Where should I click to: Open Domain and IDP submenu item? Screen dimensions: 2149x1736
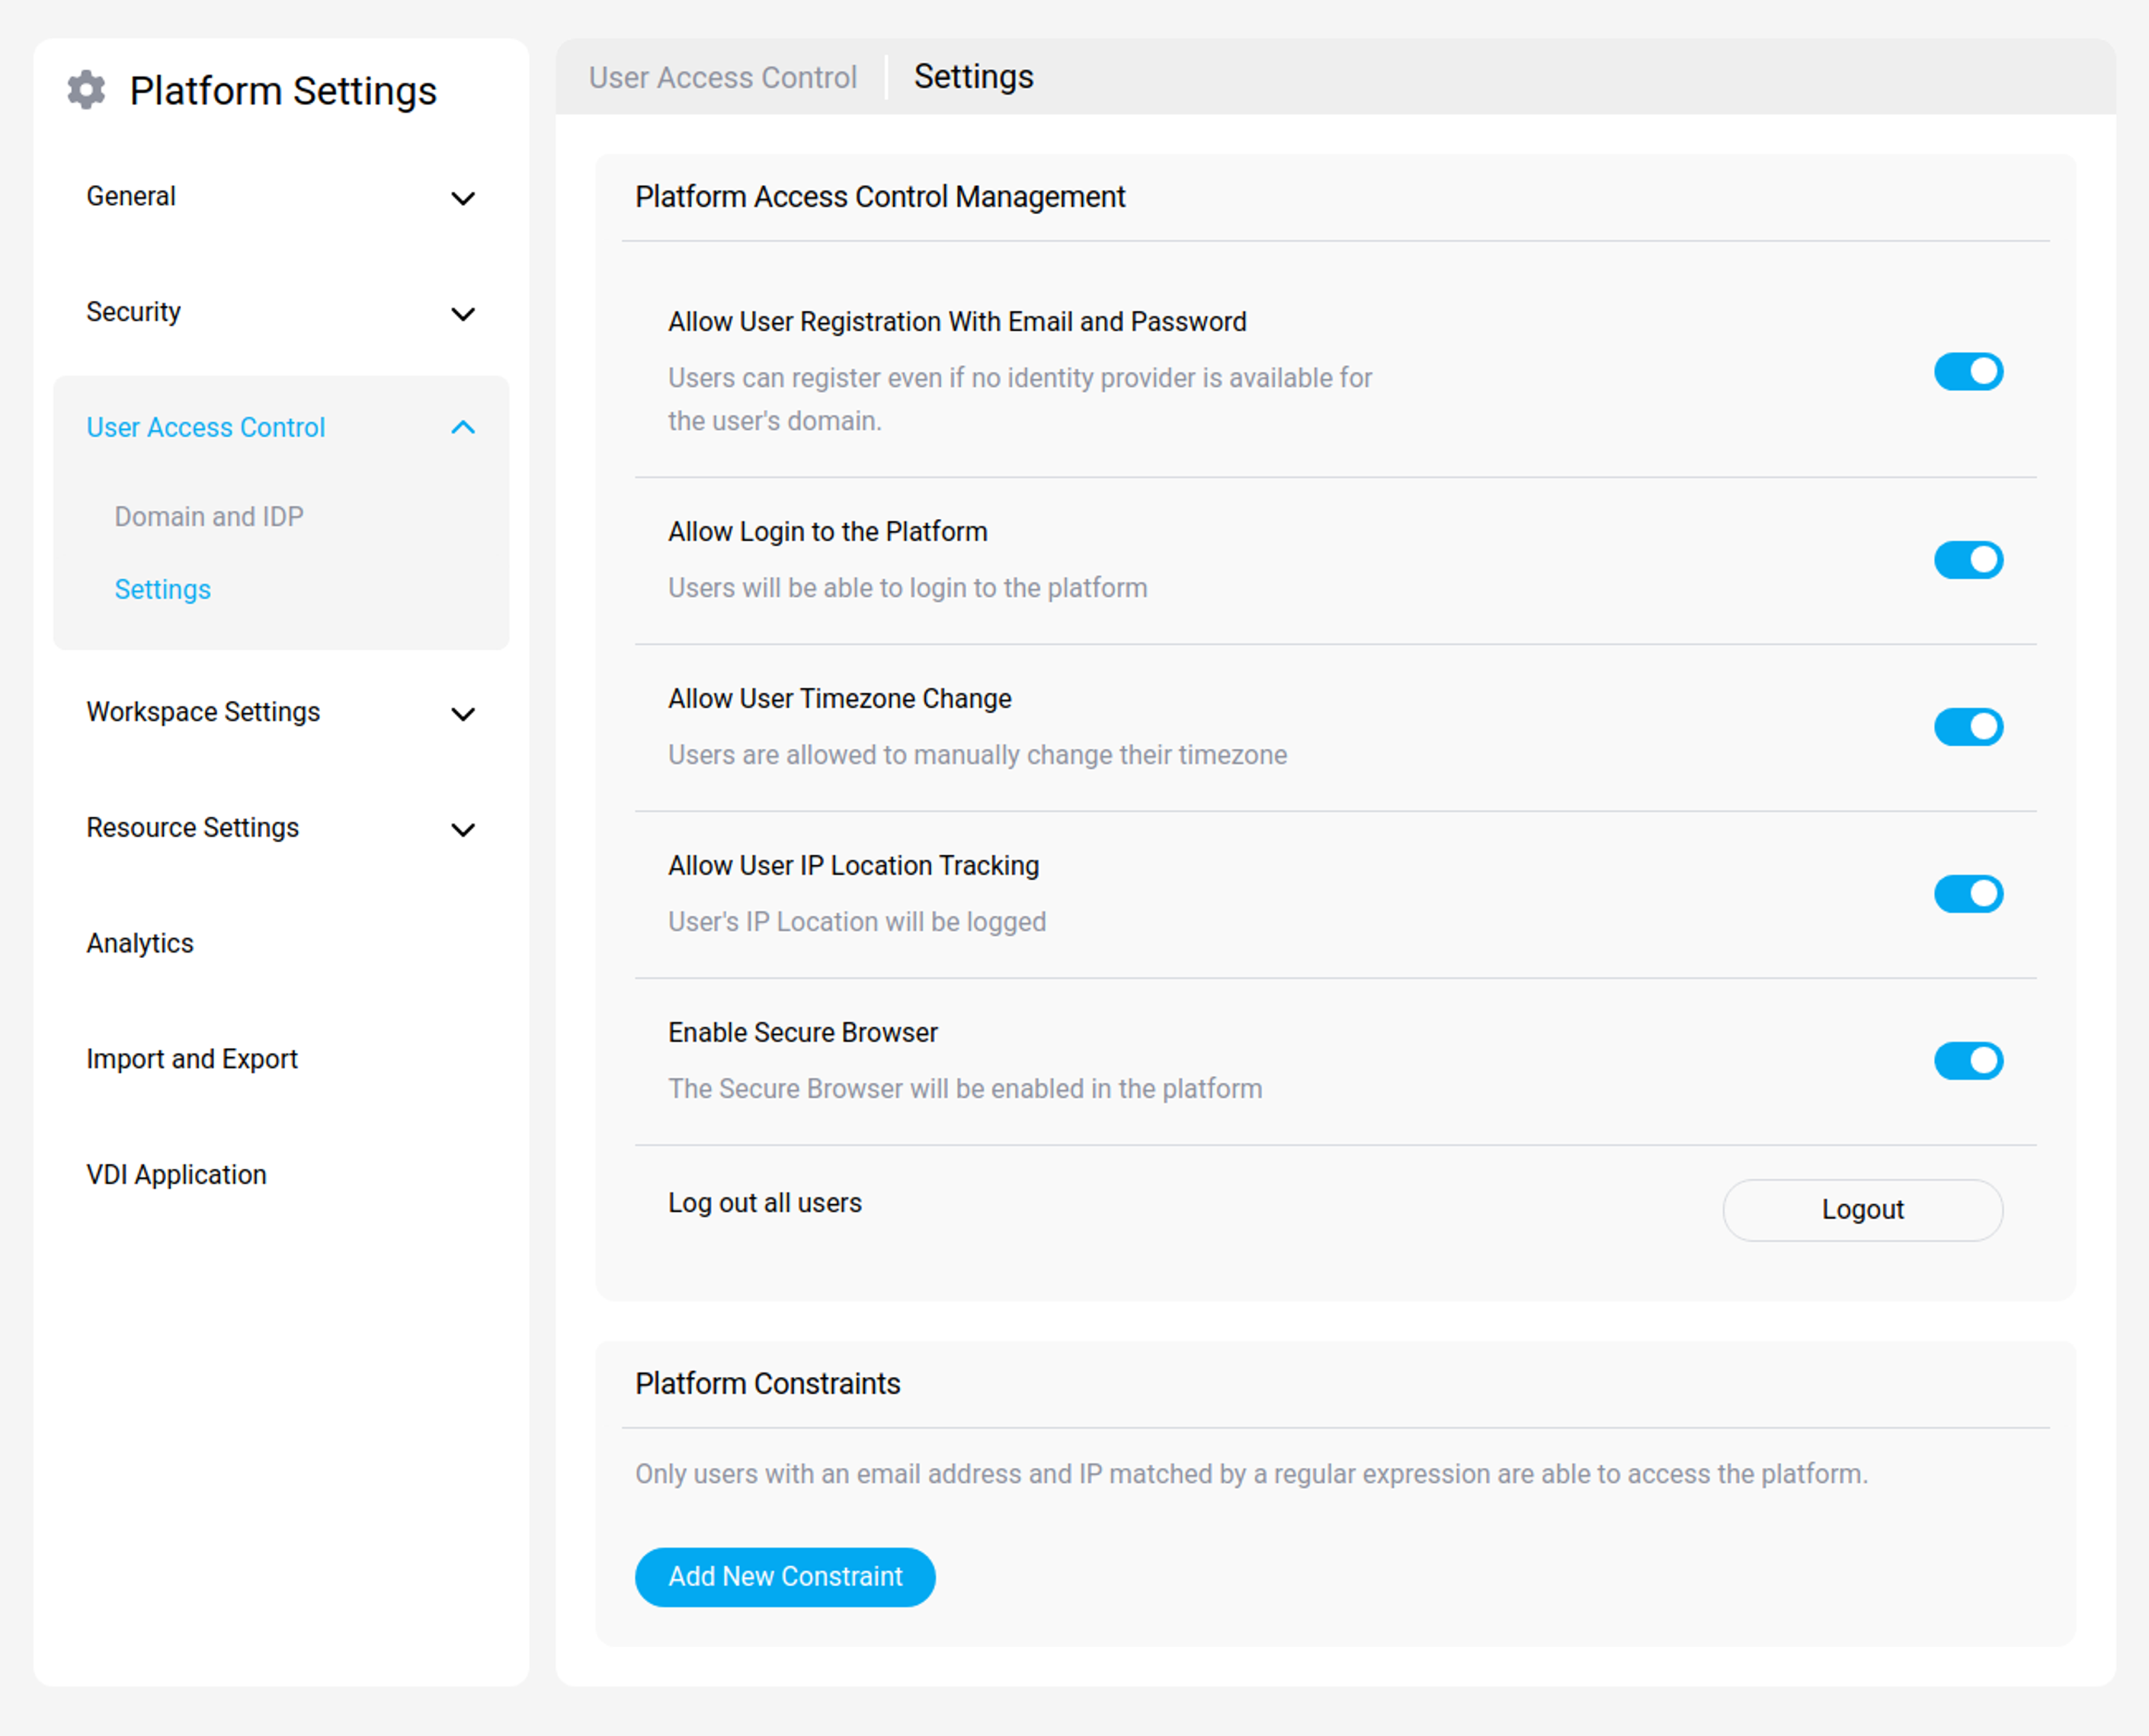tap(209, 516)
